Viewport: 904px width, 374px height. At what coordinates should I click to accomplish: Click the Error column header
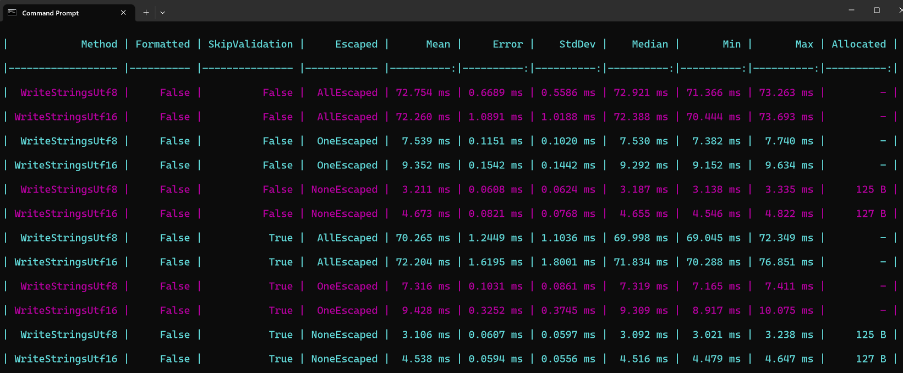click(507, 44)
